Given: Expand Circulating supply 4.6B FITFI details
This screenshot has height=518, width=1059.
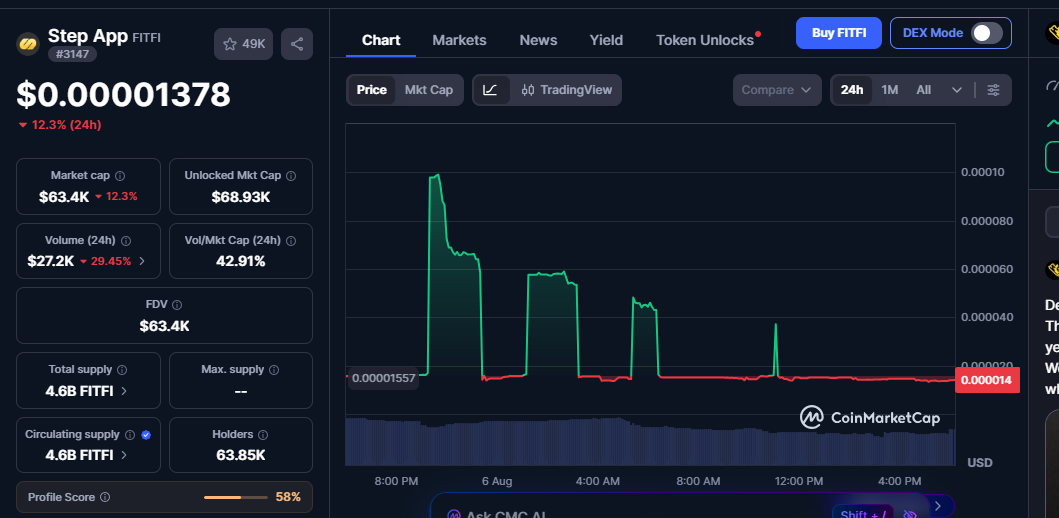Looking at the screenshot, I should 124,456.
